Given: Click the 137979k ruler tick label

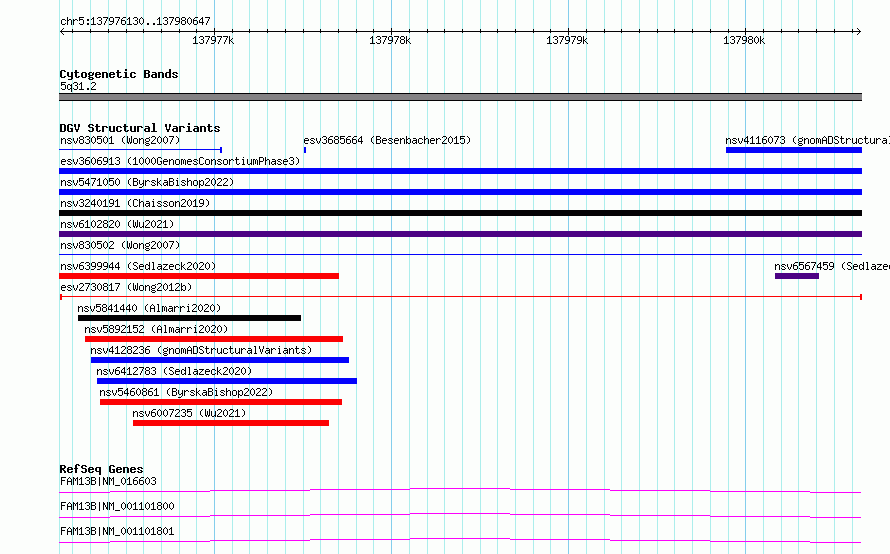Looking at the screenshot, I should pos(567,40).
